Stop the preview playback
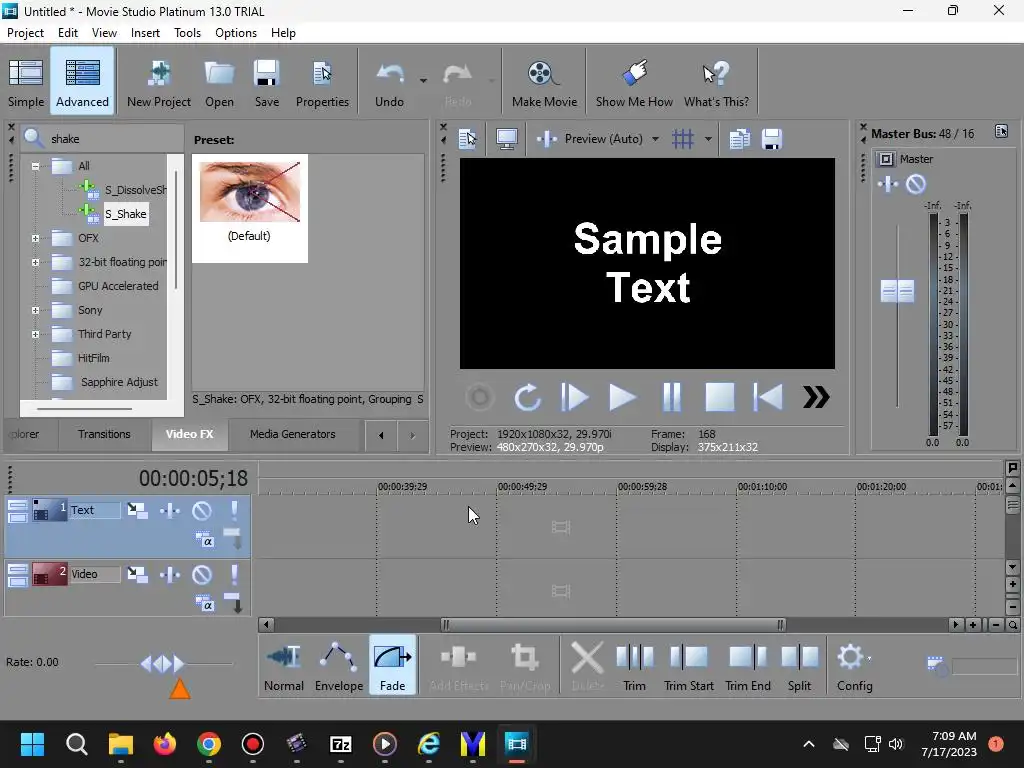This screenshot has width=1024, height=768. (x=719, y=397)
